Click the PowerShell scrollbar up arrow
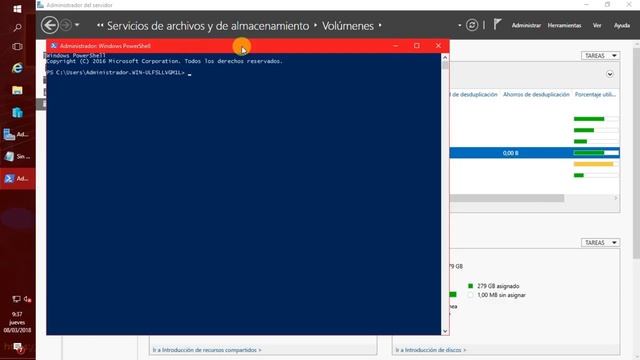The height and width of the screenshot is (360, 640). tap(445, 58)
